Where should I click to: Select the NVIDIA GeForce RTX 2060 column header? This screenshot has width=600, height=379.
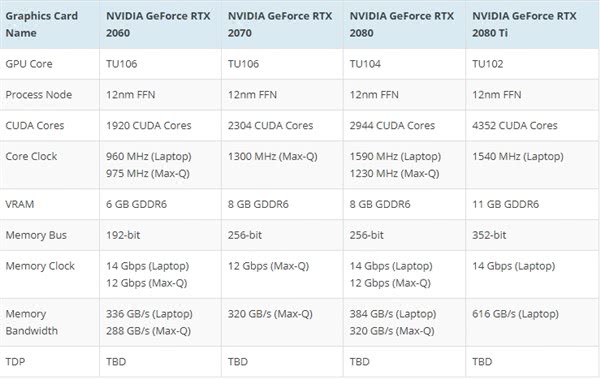(x=158, y=25)
